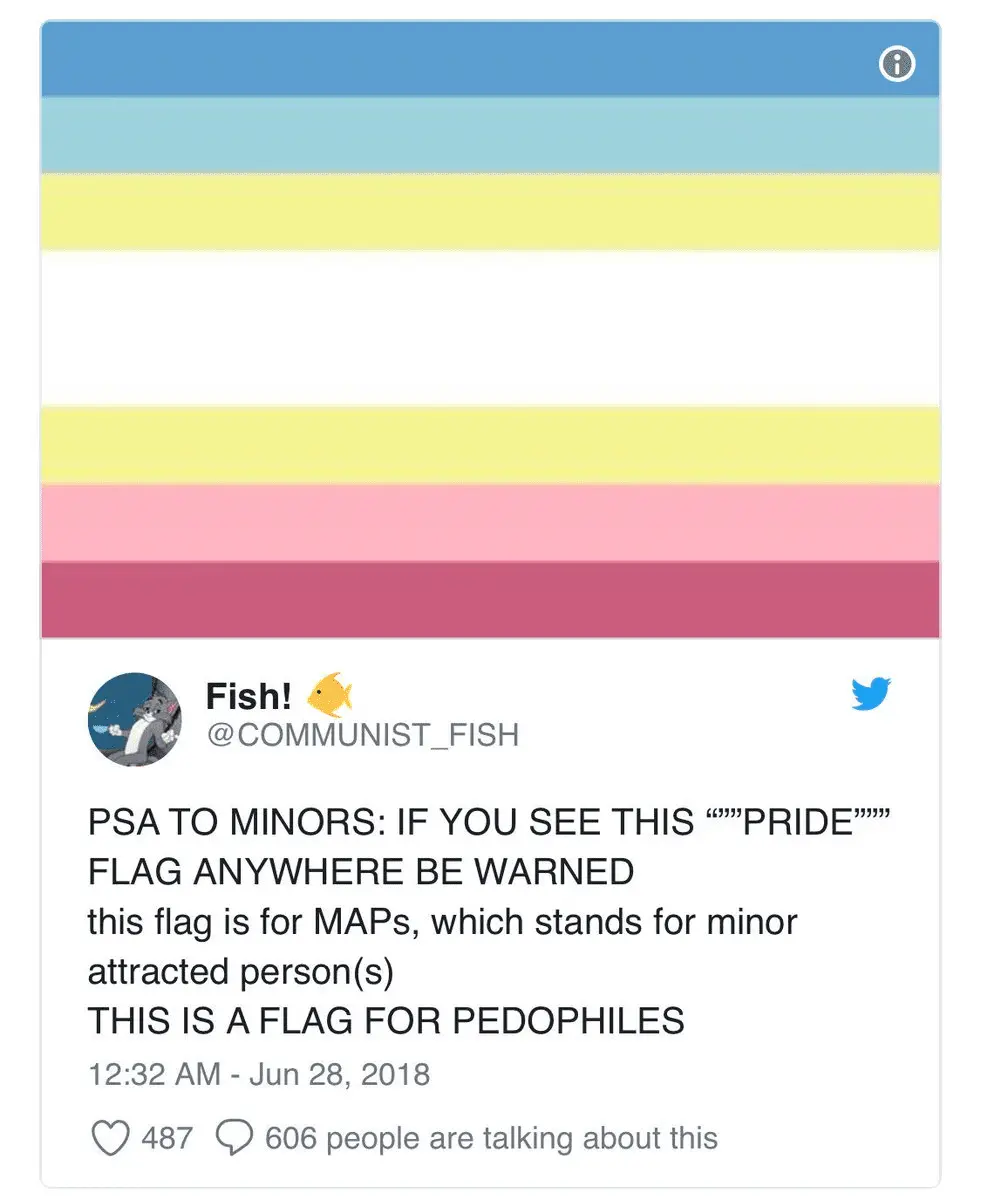981x1200 pixels.
Task: Open "606 people are talking about this"
Action: point(491,1138)
